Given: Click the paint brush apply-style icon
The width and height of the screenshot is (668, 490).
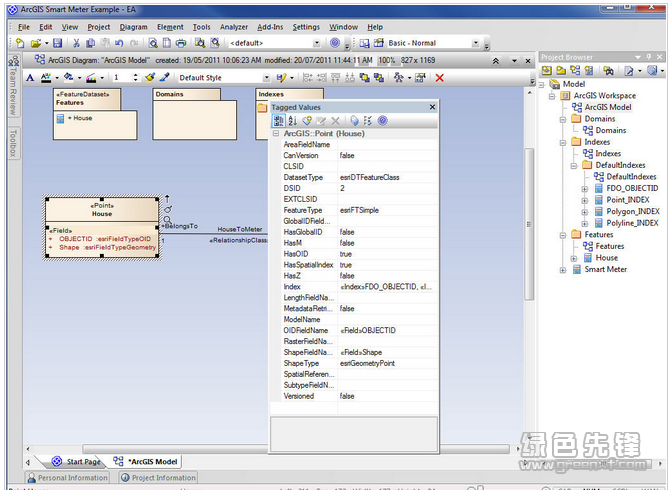Looking at the screenshot, I should [x=150, y=78].
